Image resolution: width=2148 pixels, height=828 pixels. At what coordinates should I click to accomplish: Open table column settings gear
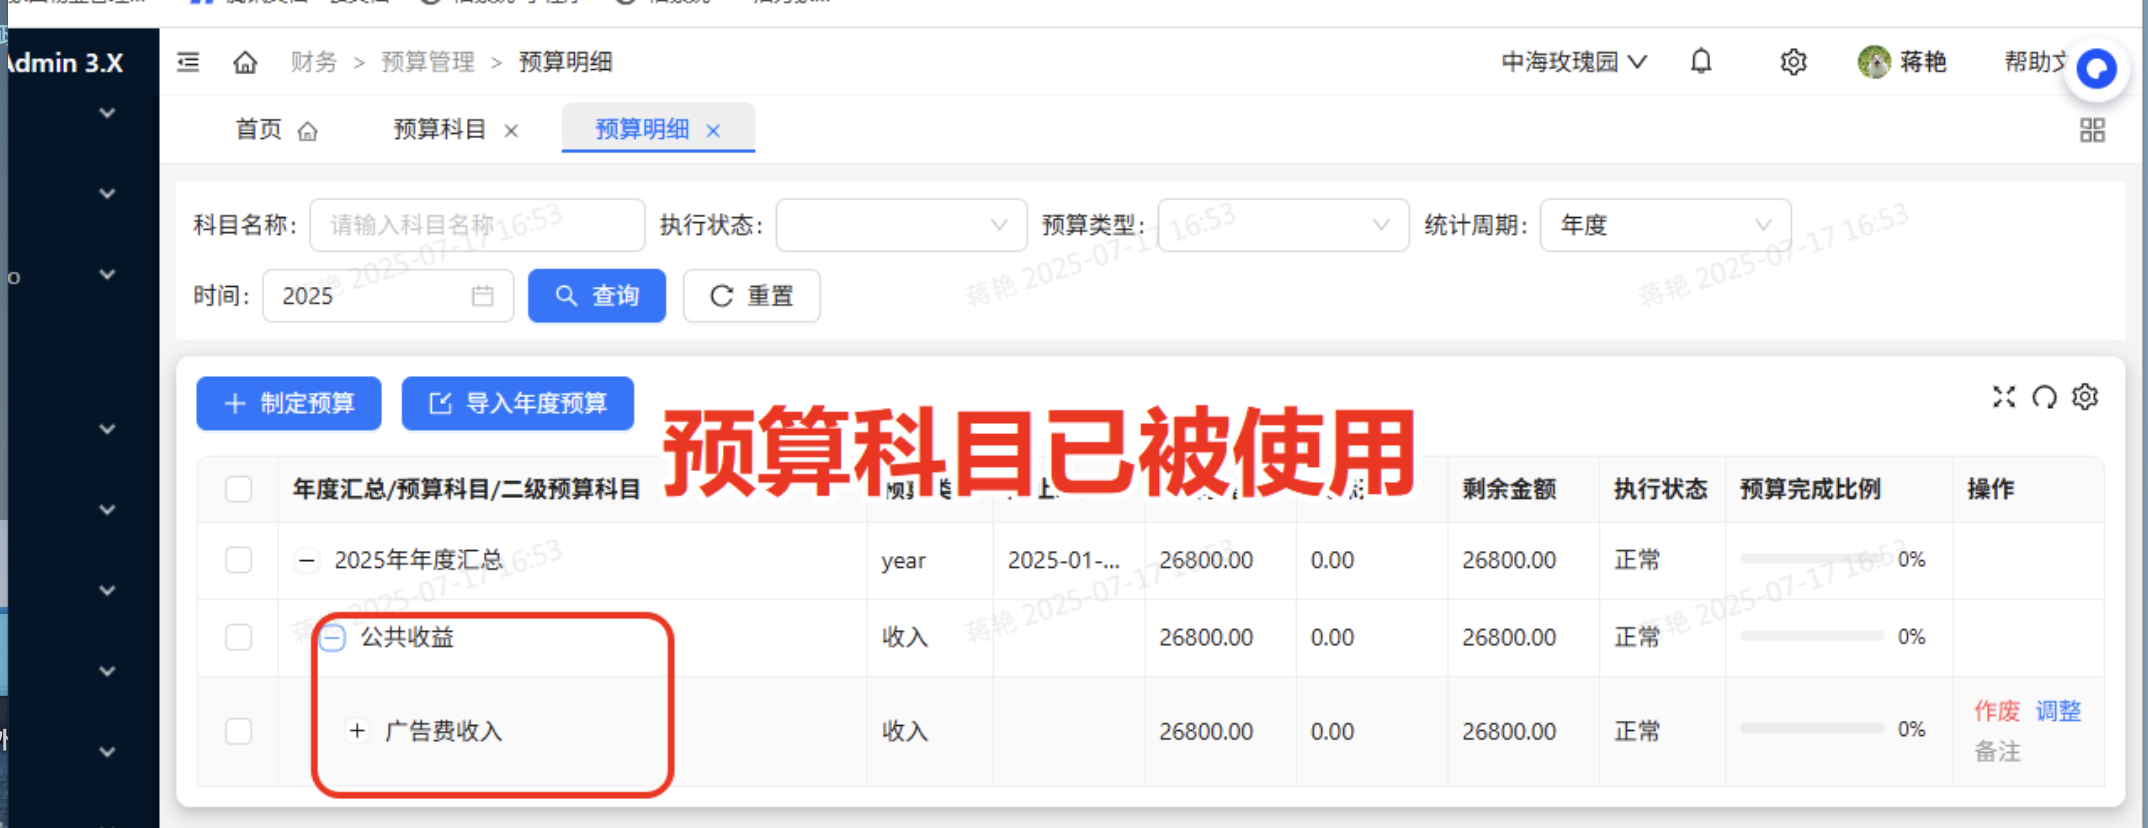(x=2085, y=397)
